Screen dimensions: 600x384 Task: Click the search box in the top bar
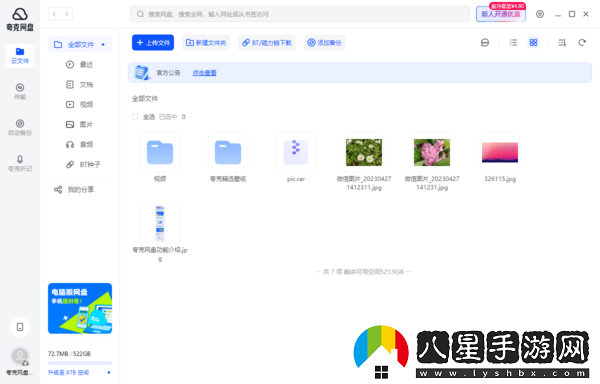point(300,14)
